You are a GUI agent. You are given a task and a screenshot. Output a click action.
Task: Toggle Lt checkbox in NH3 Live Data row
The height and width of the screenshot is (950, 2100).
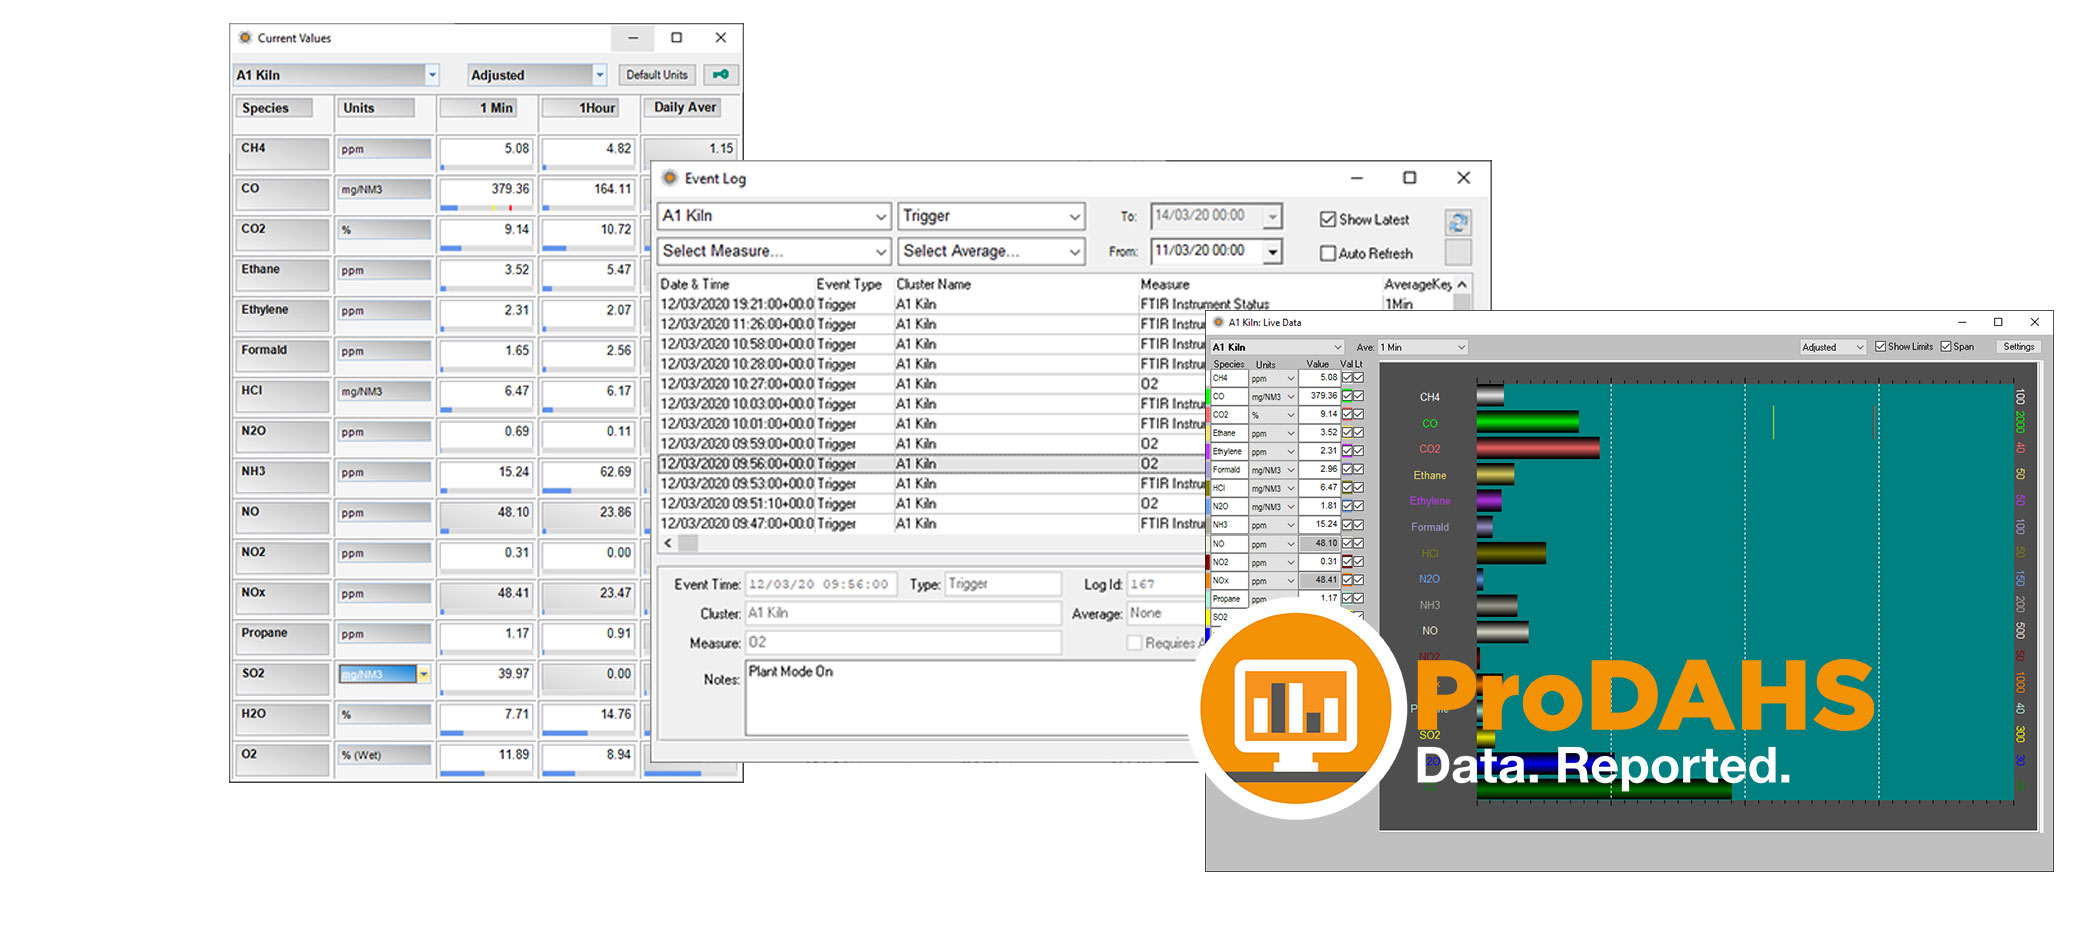coord(1358,524)
